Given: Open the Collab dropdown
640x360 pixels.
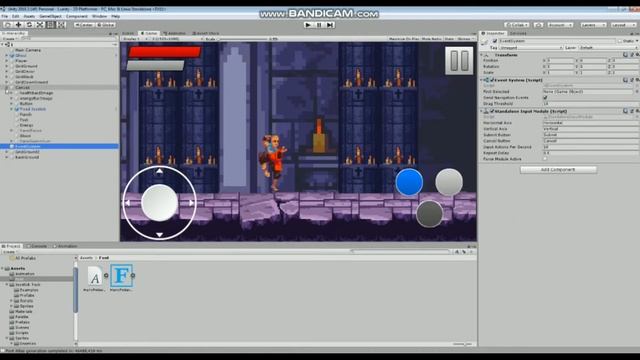Looking at the screenshot, I should (x=517, y=25).
